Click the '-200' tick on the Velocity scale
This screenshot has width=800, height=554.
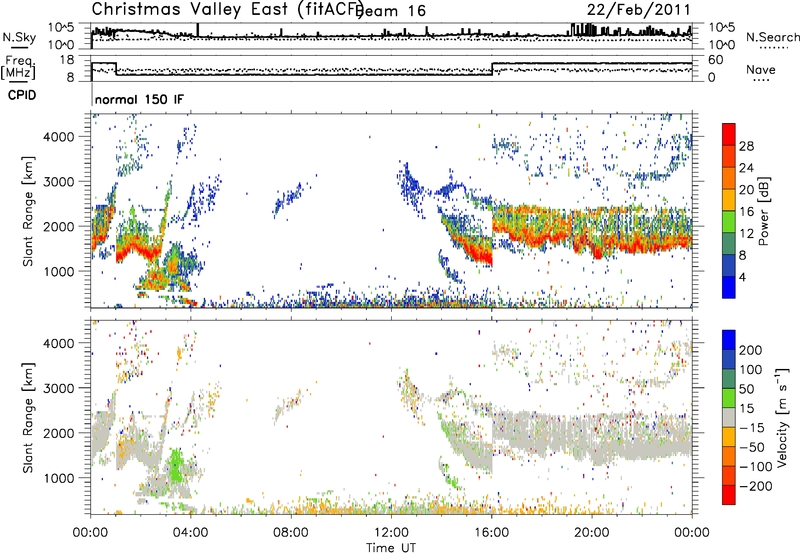pyautogui.click(x=756, y=486)
